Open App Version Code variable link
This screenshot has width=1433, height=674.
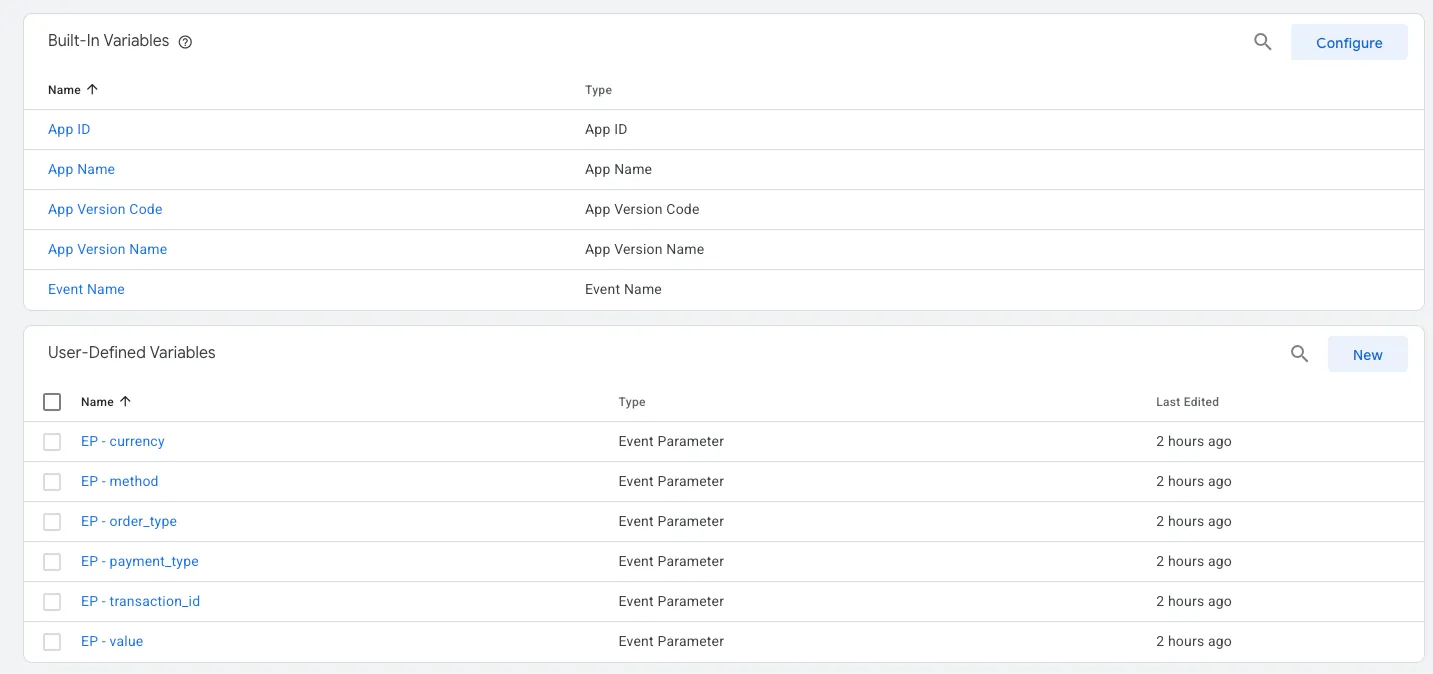click(105, 209)
